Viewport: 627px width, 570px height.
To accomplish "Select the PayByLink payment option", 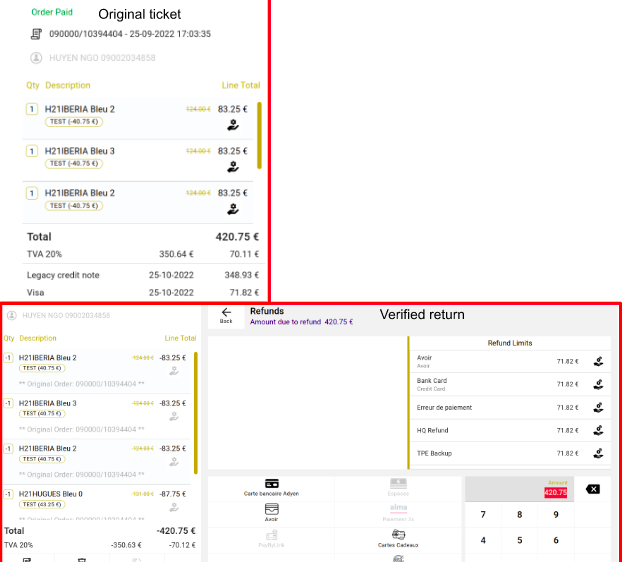I will pyautogui.click(x=272, y=538).
